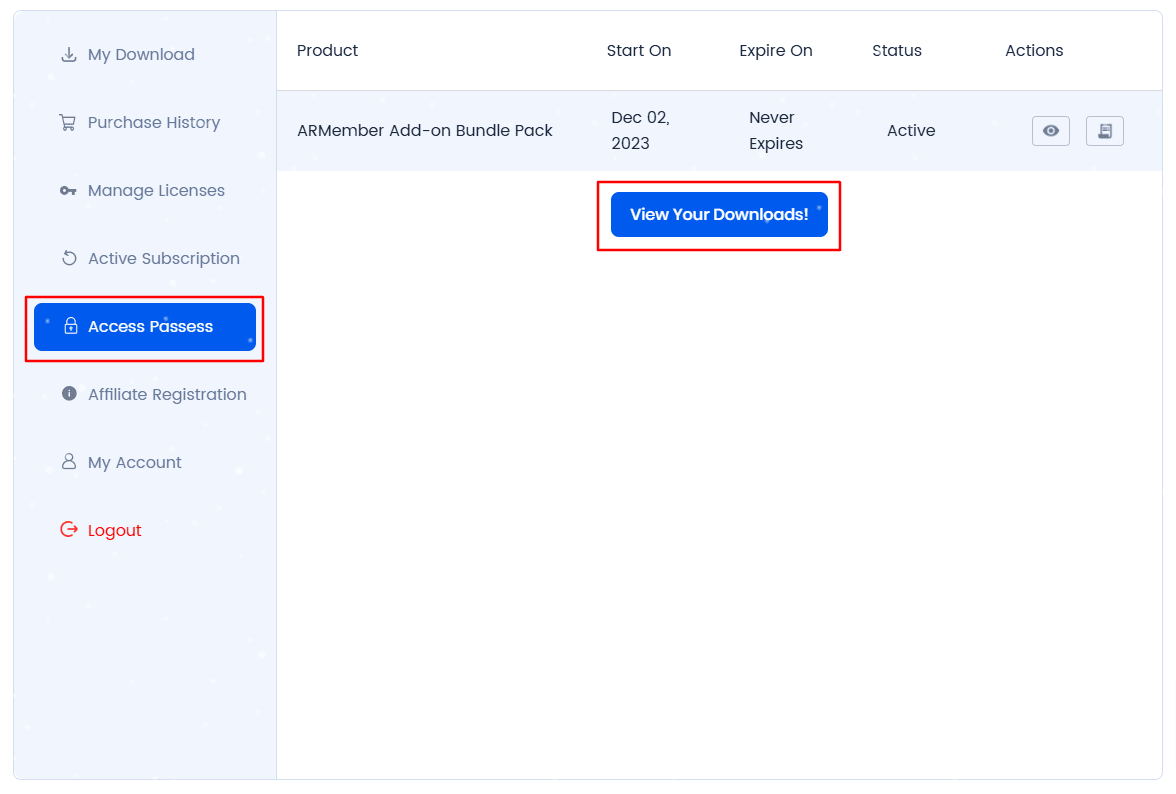Select the Access Passess tab
This screenshot has height=794, width=1176.
pos(145,327)
